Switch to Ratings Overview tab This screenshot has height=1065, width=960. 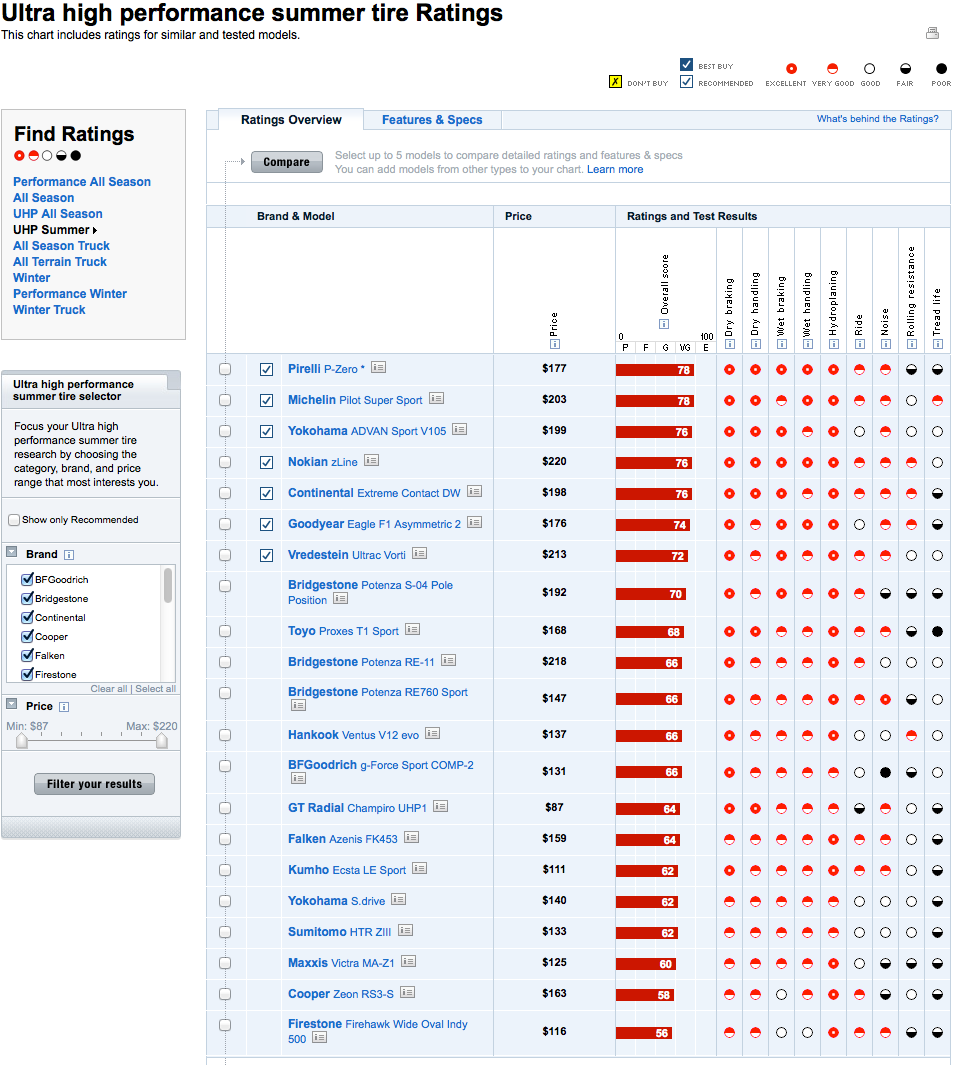coord(291,120)
